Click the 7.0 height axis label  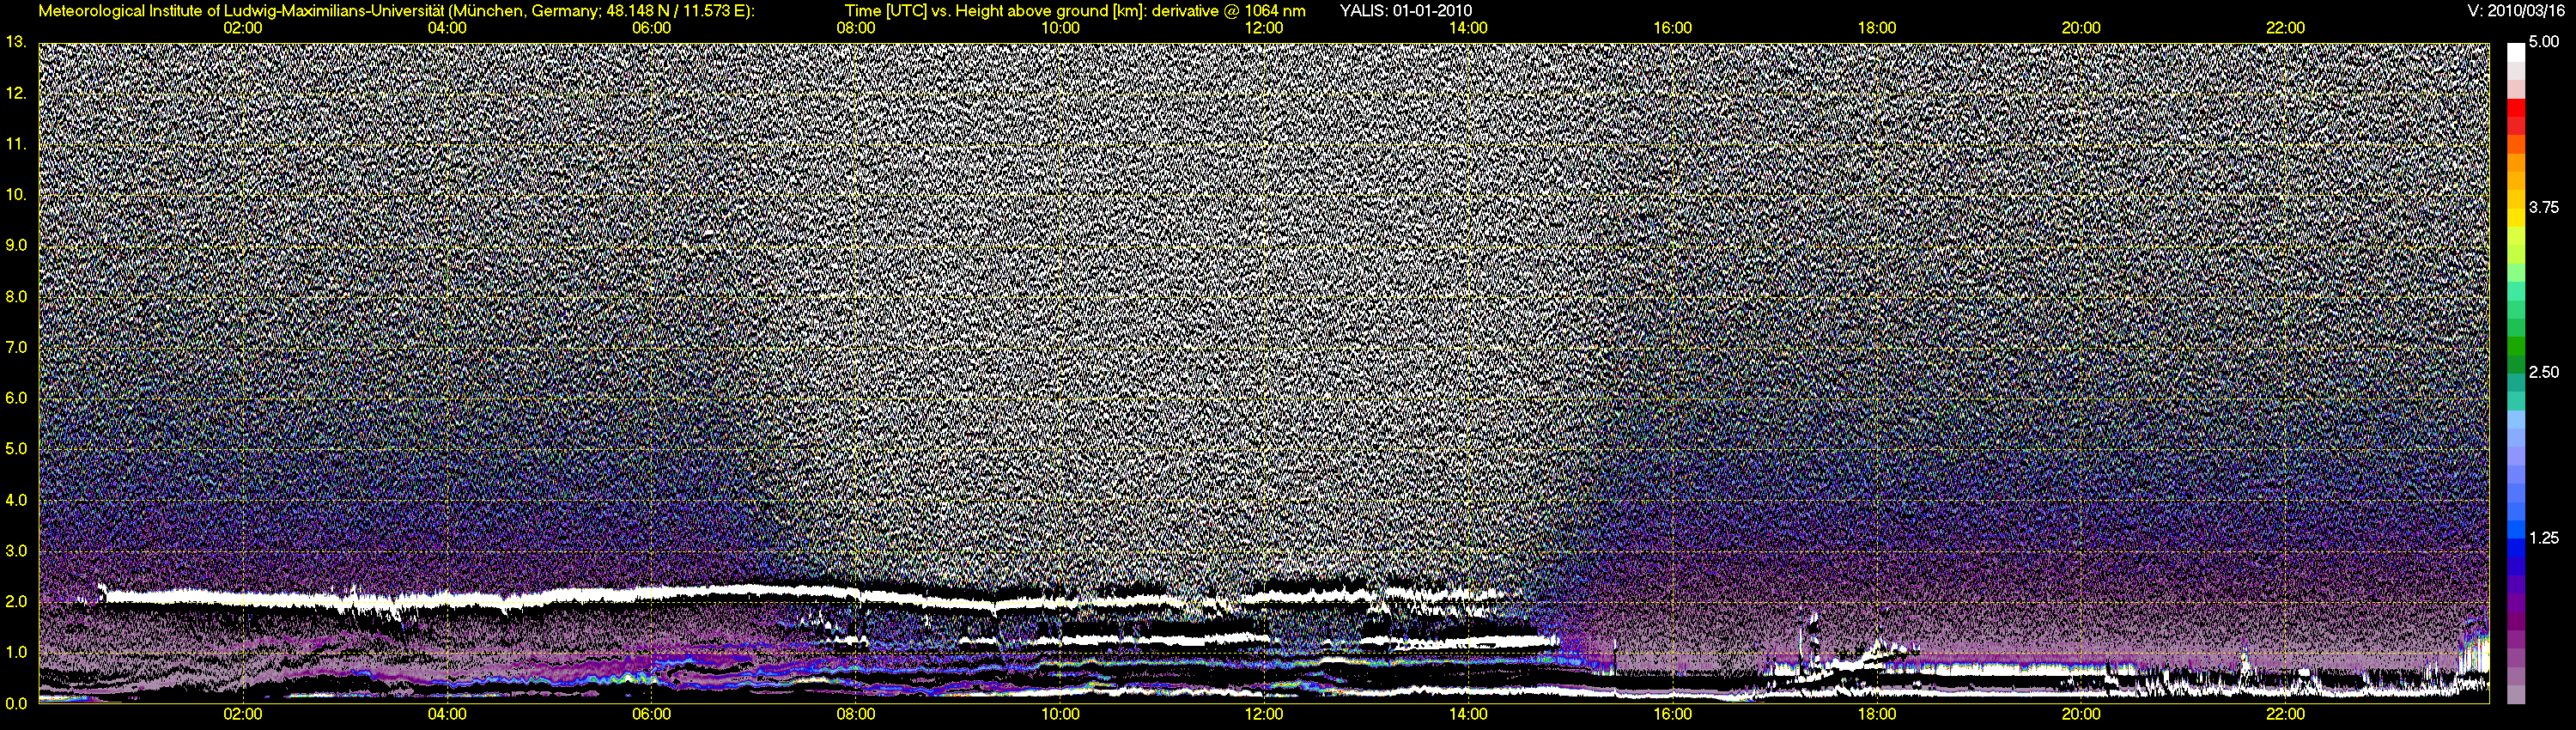(x=16, y=347)
